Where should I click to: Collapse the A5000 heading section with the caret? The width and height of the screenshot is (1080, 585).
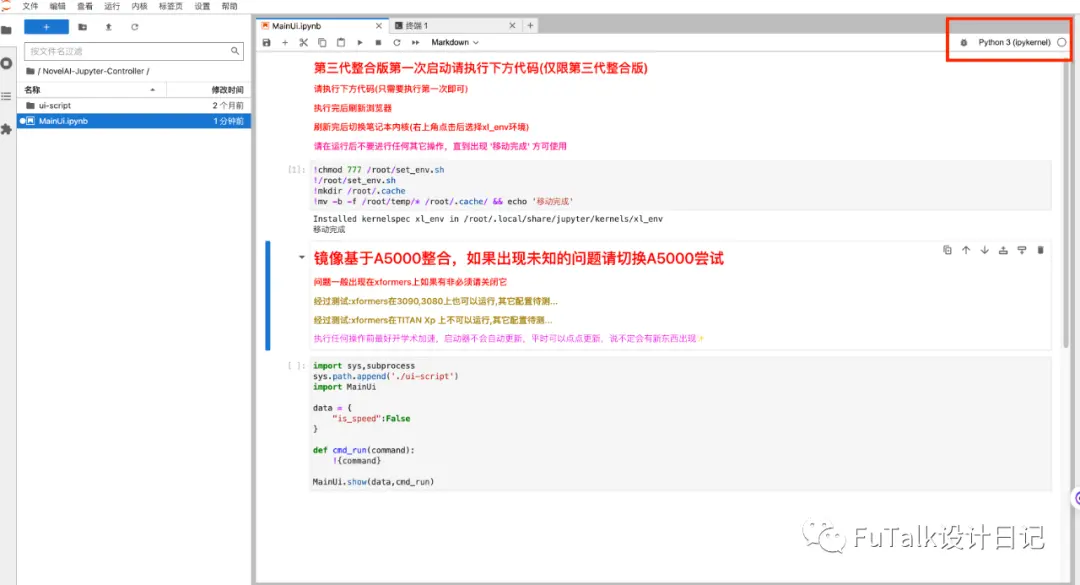point(301,258)
